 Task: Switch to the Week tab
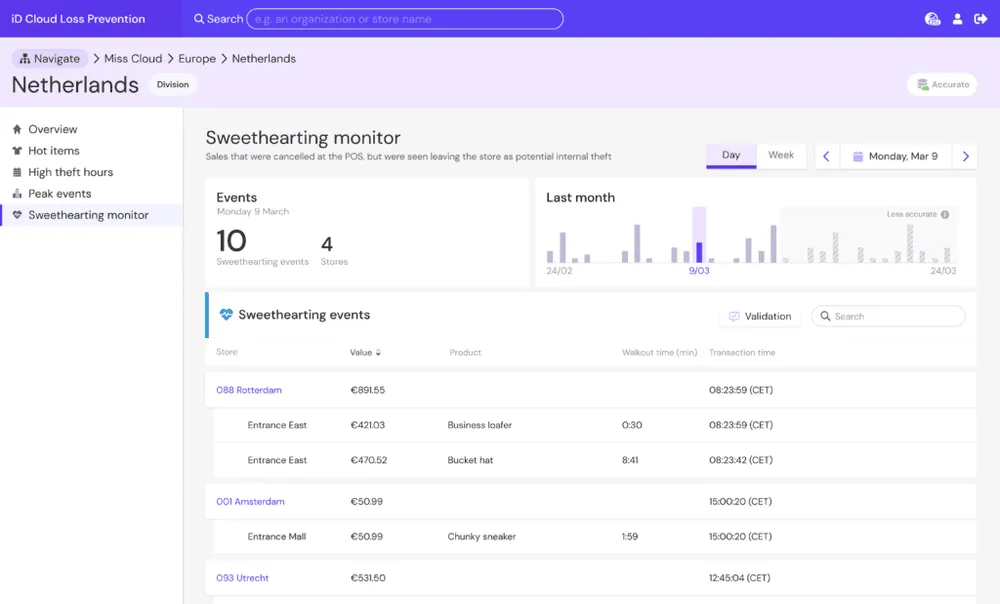coord(781,156)
